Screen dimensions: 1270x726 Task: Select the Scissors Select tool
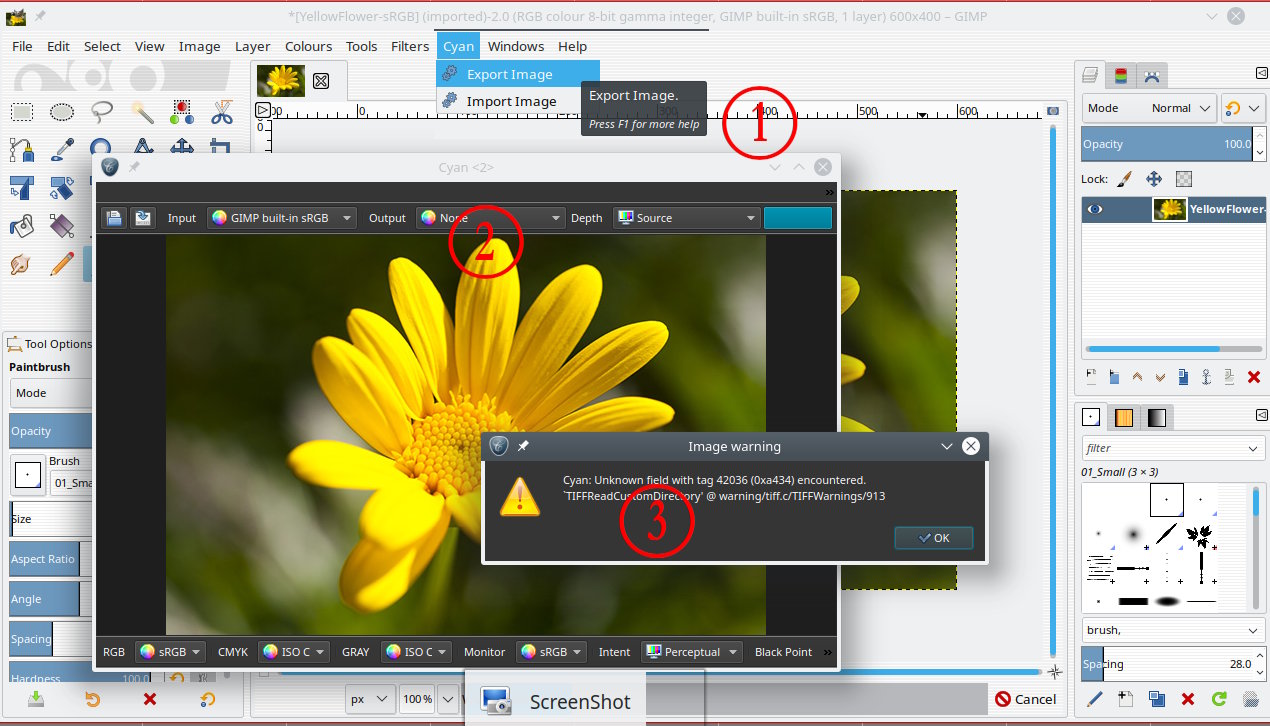coord(222,111)
